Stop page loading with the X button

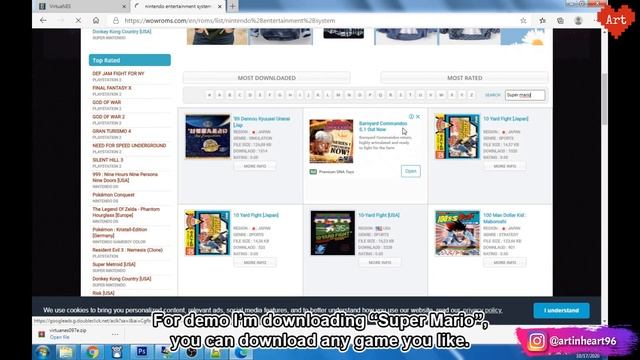[x=78, y=20]
